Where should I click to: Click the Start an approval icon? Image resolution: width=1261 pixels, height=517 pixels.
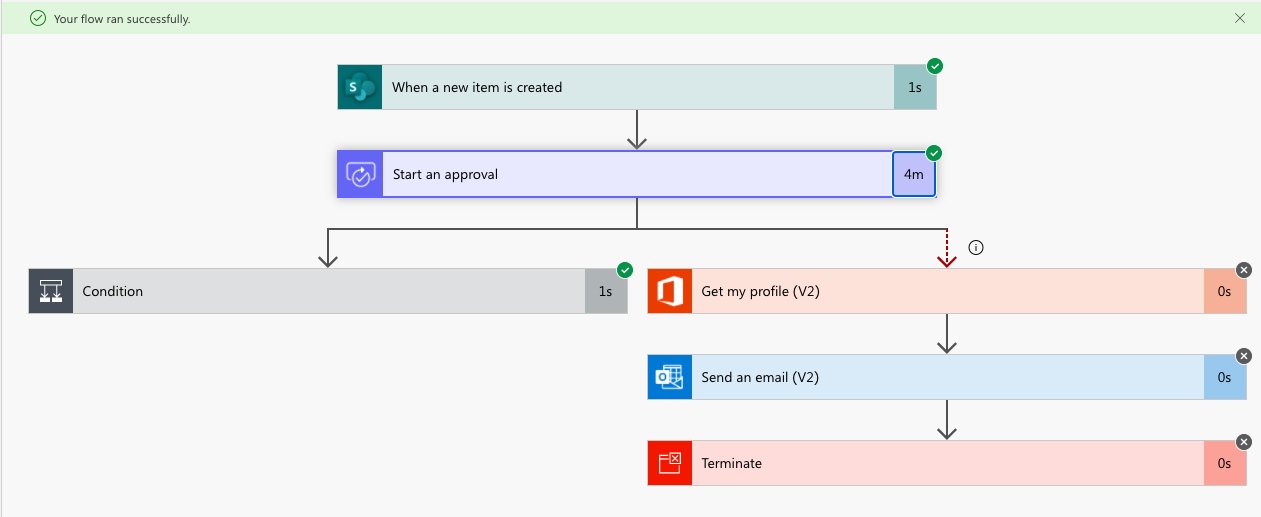[x=360, y=174]
